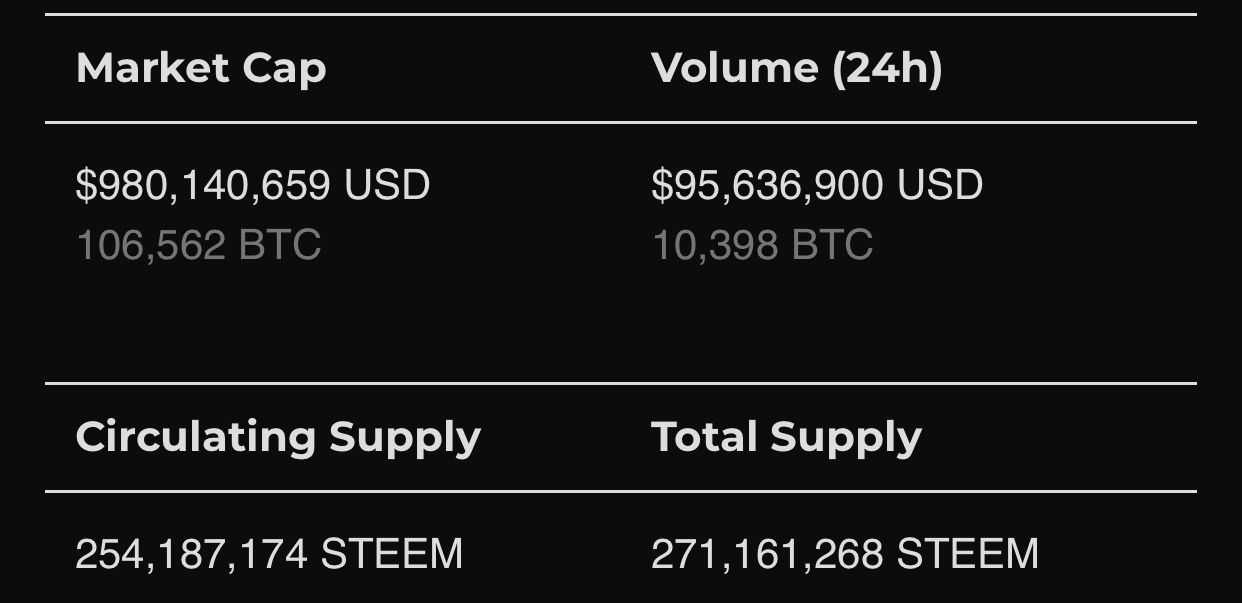
Task: Click the divider line below Market Cap header
Action: point(330,123)
